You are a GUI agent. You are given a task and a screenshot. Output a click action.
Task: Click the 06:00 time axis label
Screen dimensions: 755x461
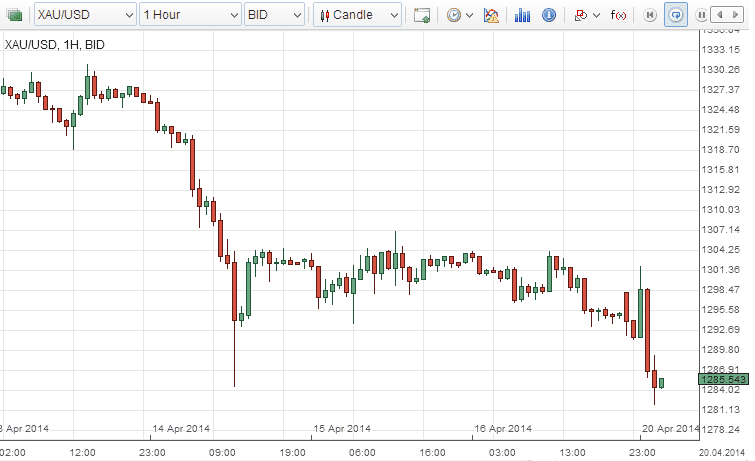pos(362,453)
